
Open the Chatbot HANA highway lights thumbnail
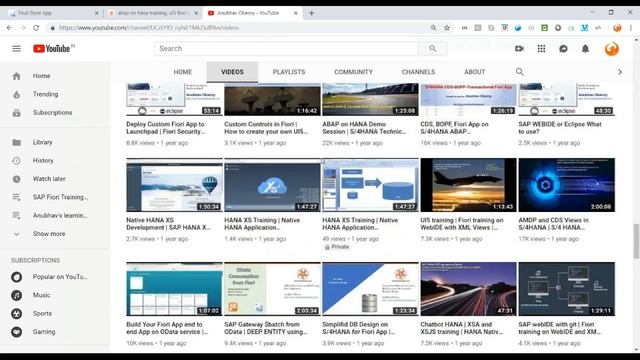point(468,289)
